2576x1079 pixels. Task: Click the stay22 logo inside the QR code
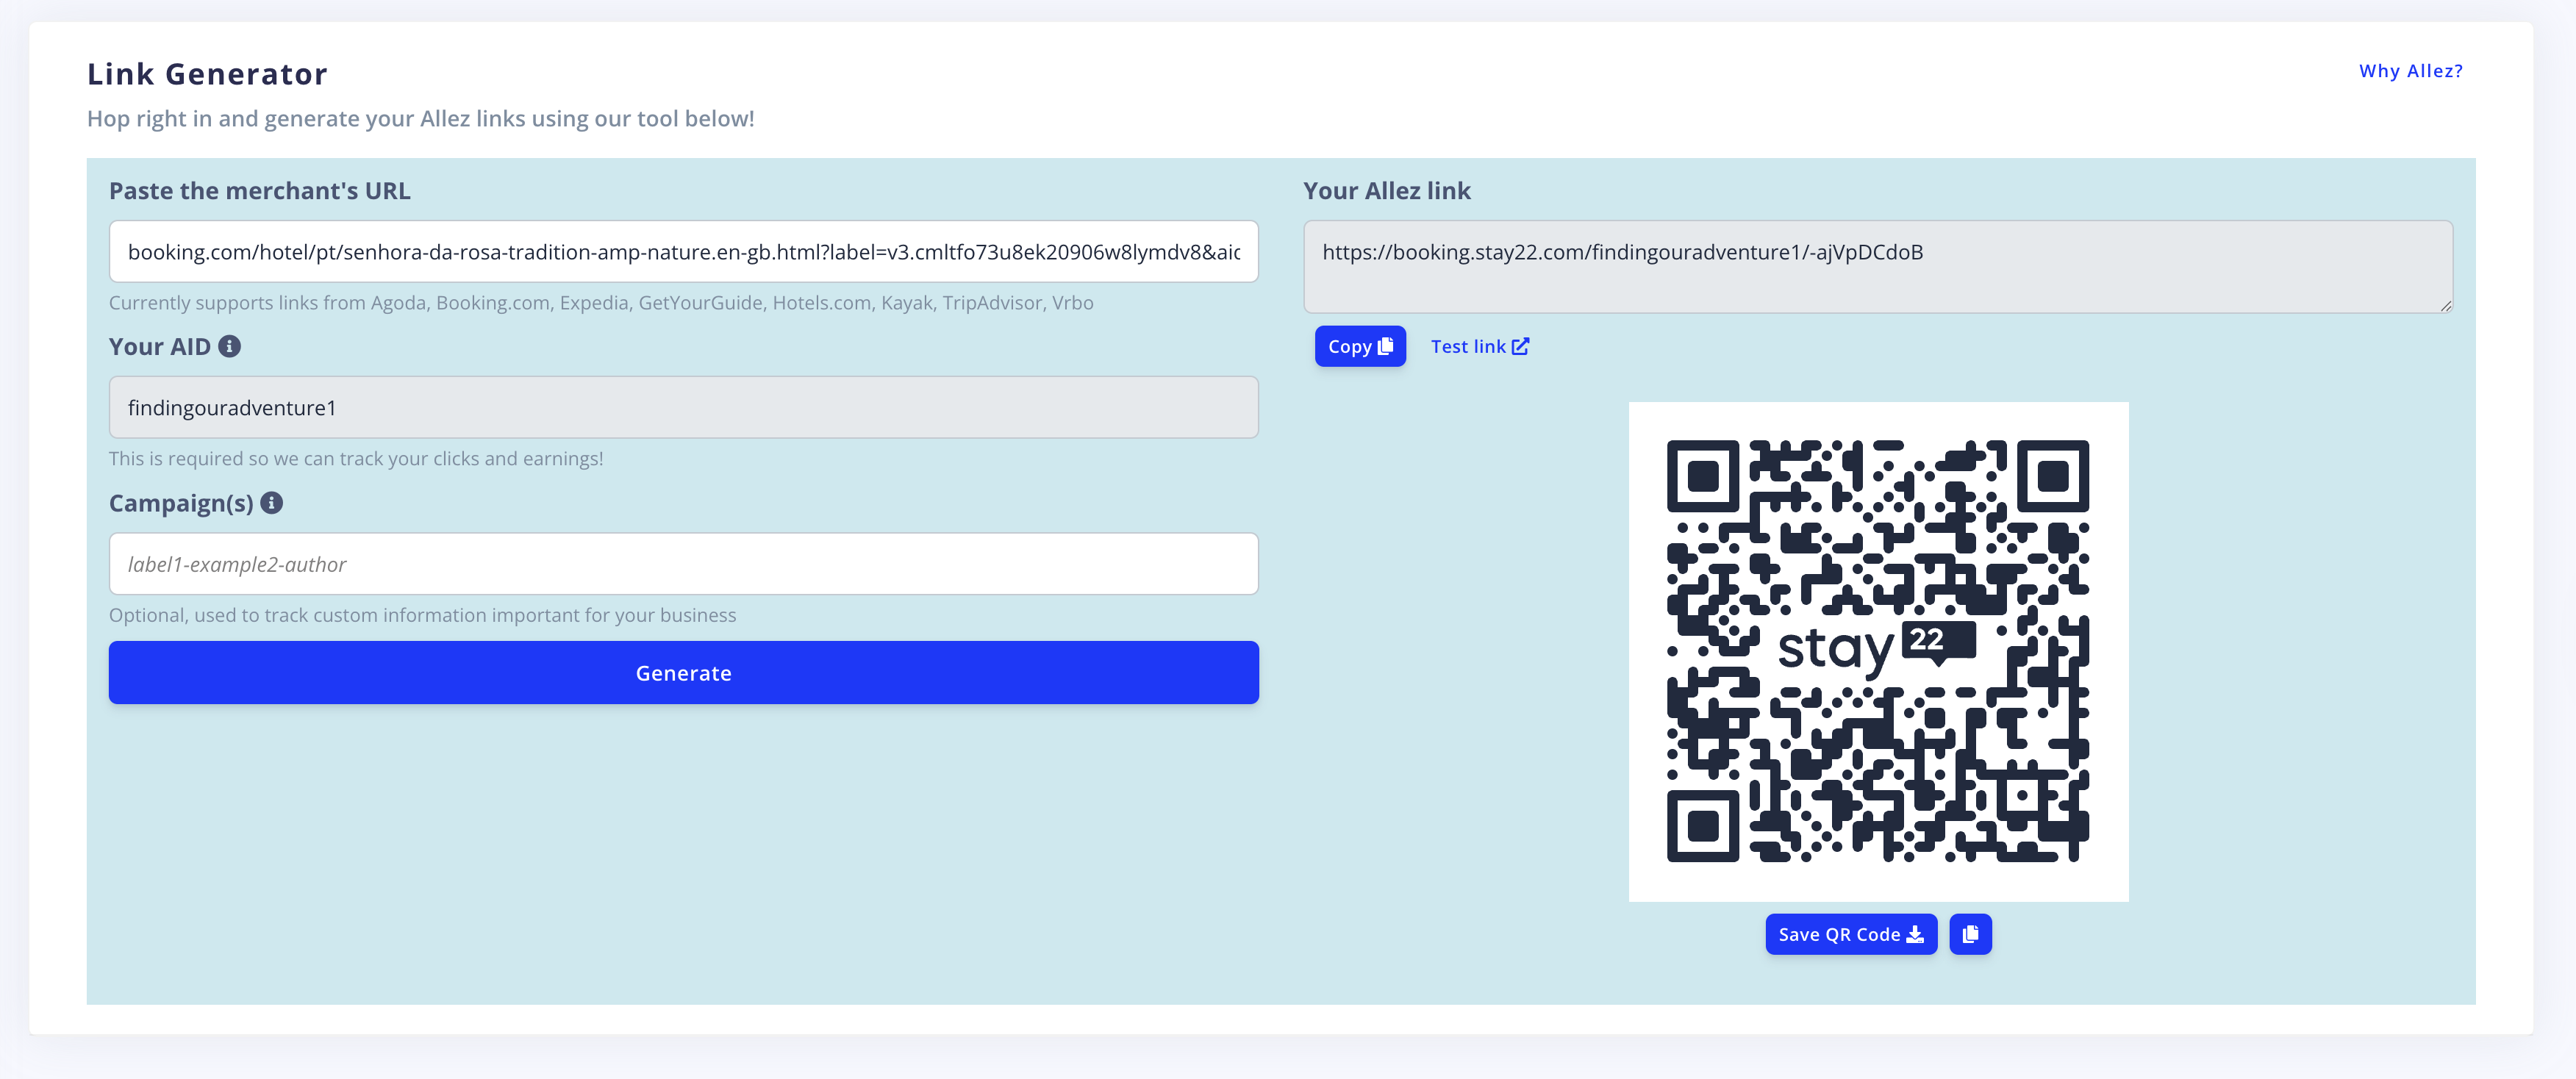coord(1877,648)
